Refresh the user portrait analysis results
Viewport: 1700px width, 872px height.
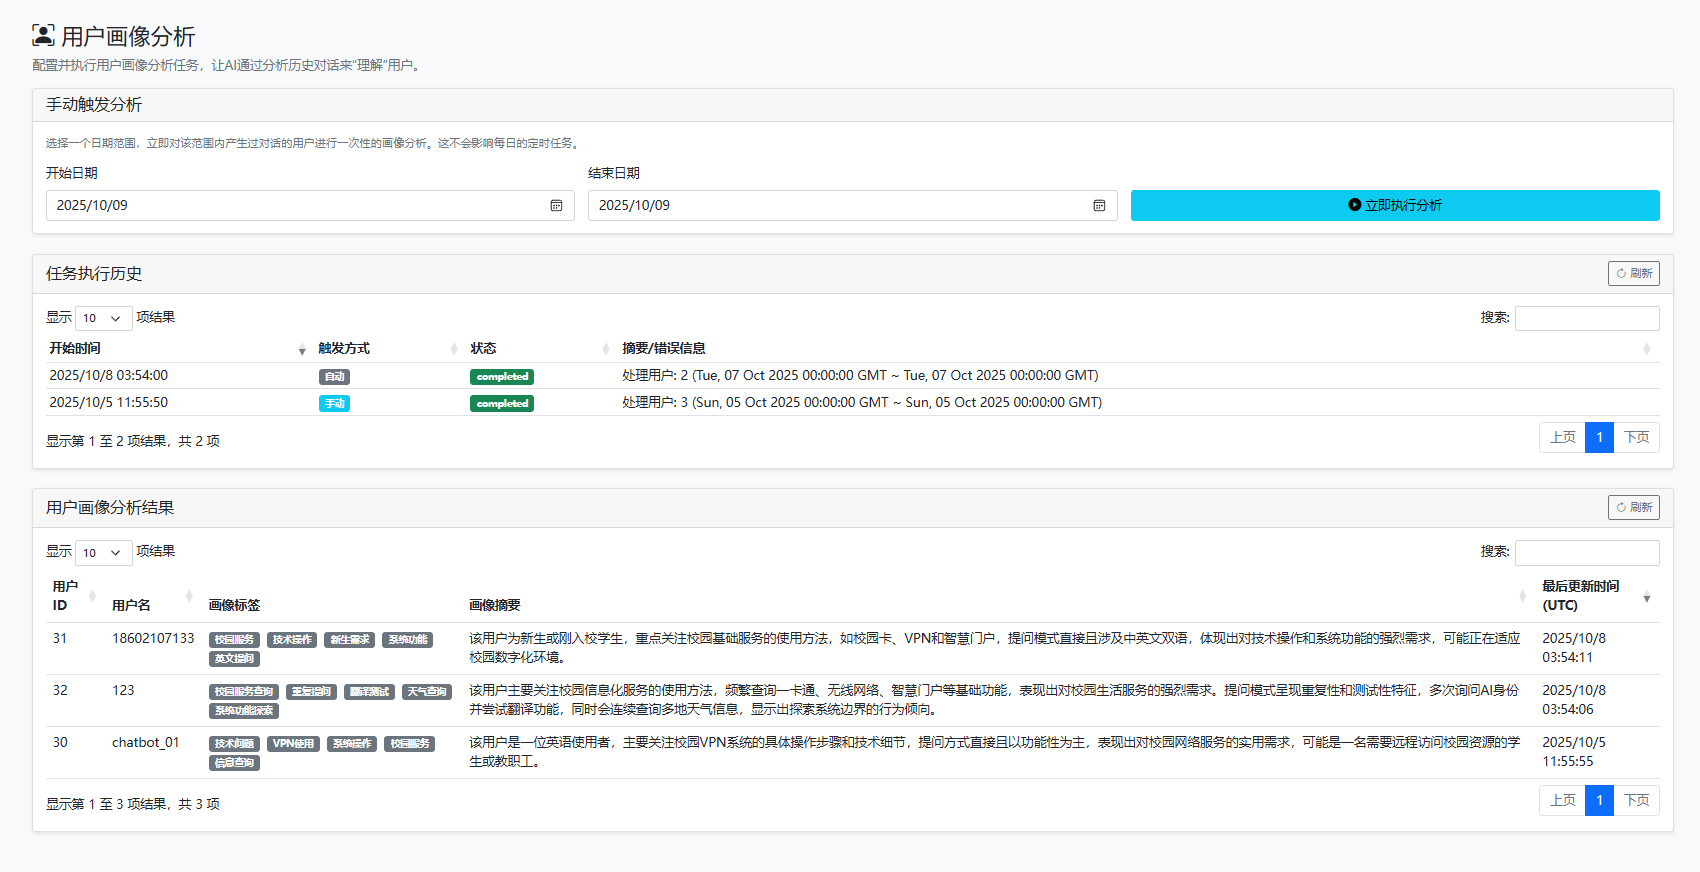[x=1633, y=508]
